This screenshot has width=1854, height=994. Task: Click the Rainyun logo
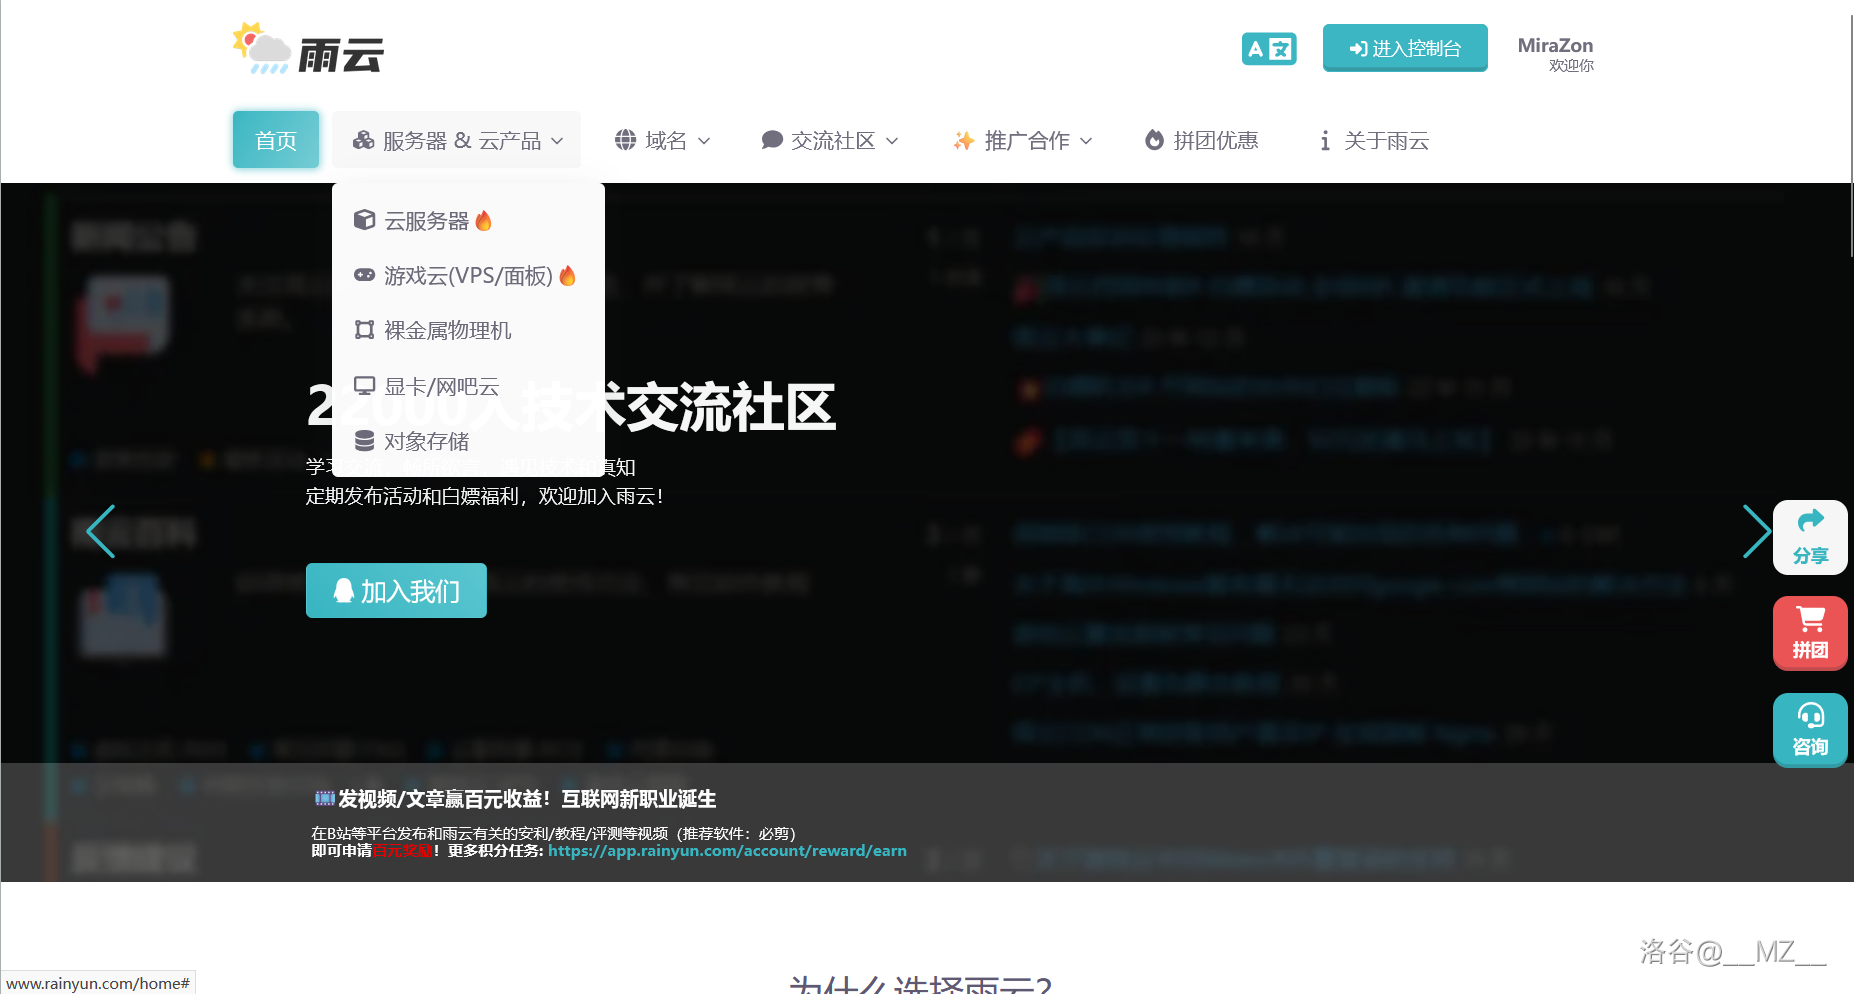308,50
